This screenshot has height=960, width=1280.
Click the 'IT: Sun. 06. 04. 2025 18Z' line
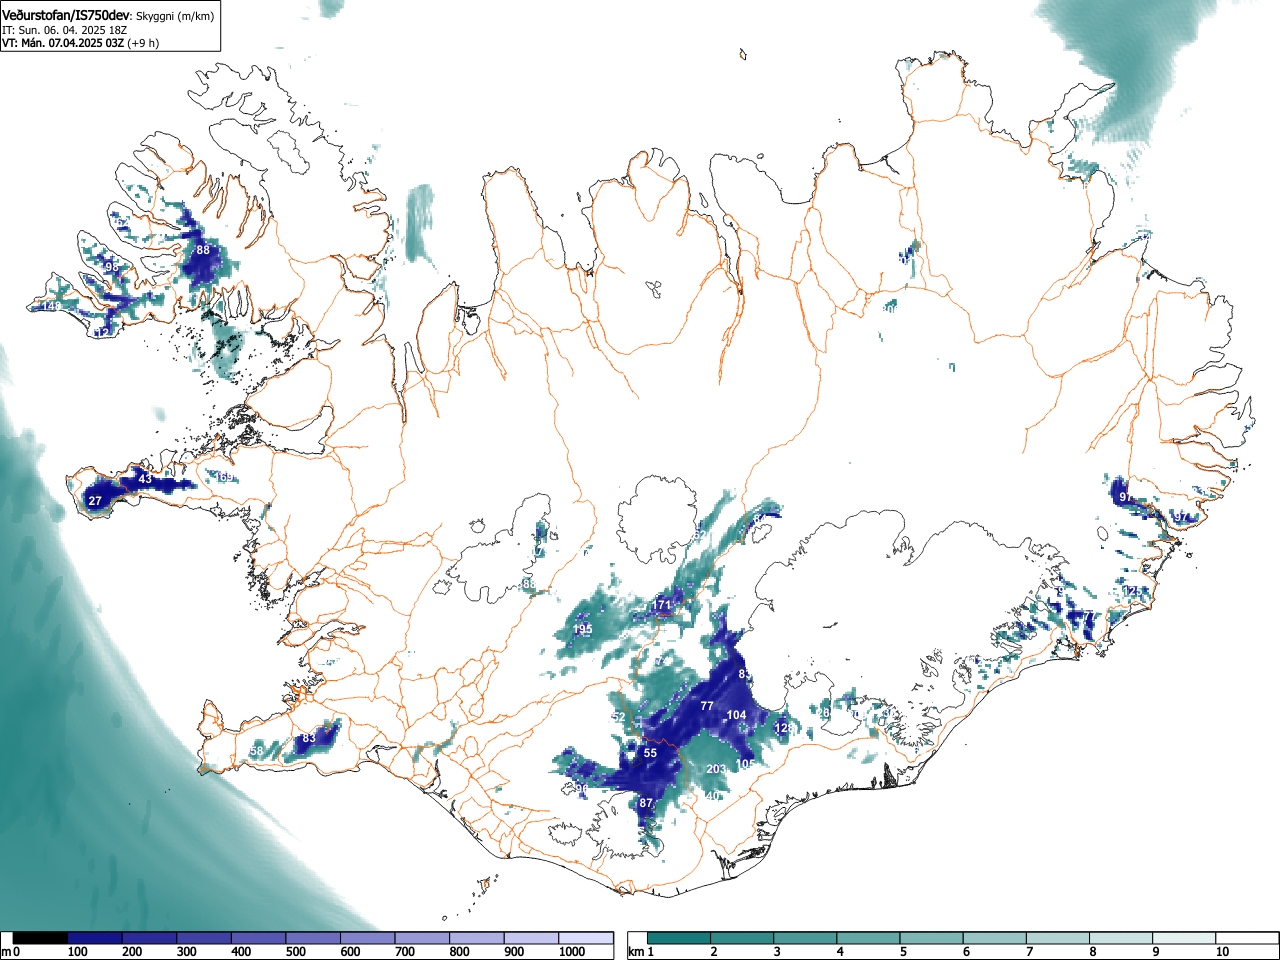[x=65, y=30]
